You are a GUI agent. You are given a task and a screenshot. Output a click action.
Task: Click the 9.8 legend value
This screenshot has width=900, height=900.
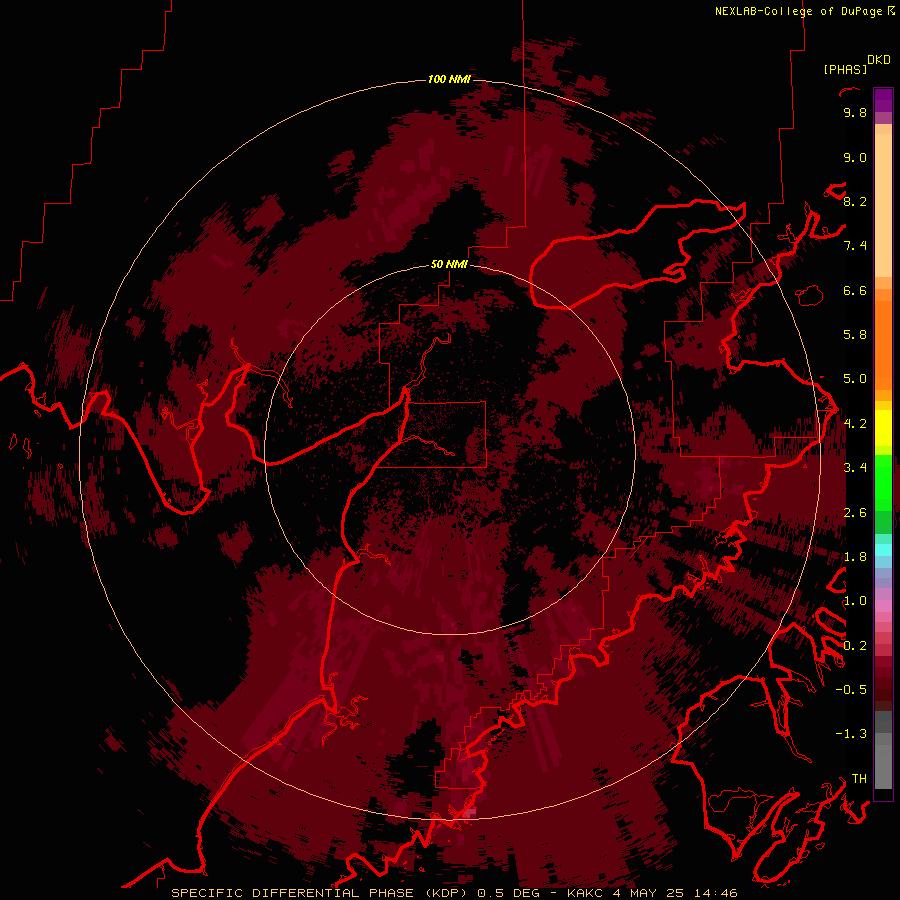click(855, 112)
